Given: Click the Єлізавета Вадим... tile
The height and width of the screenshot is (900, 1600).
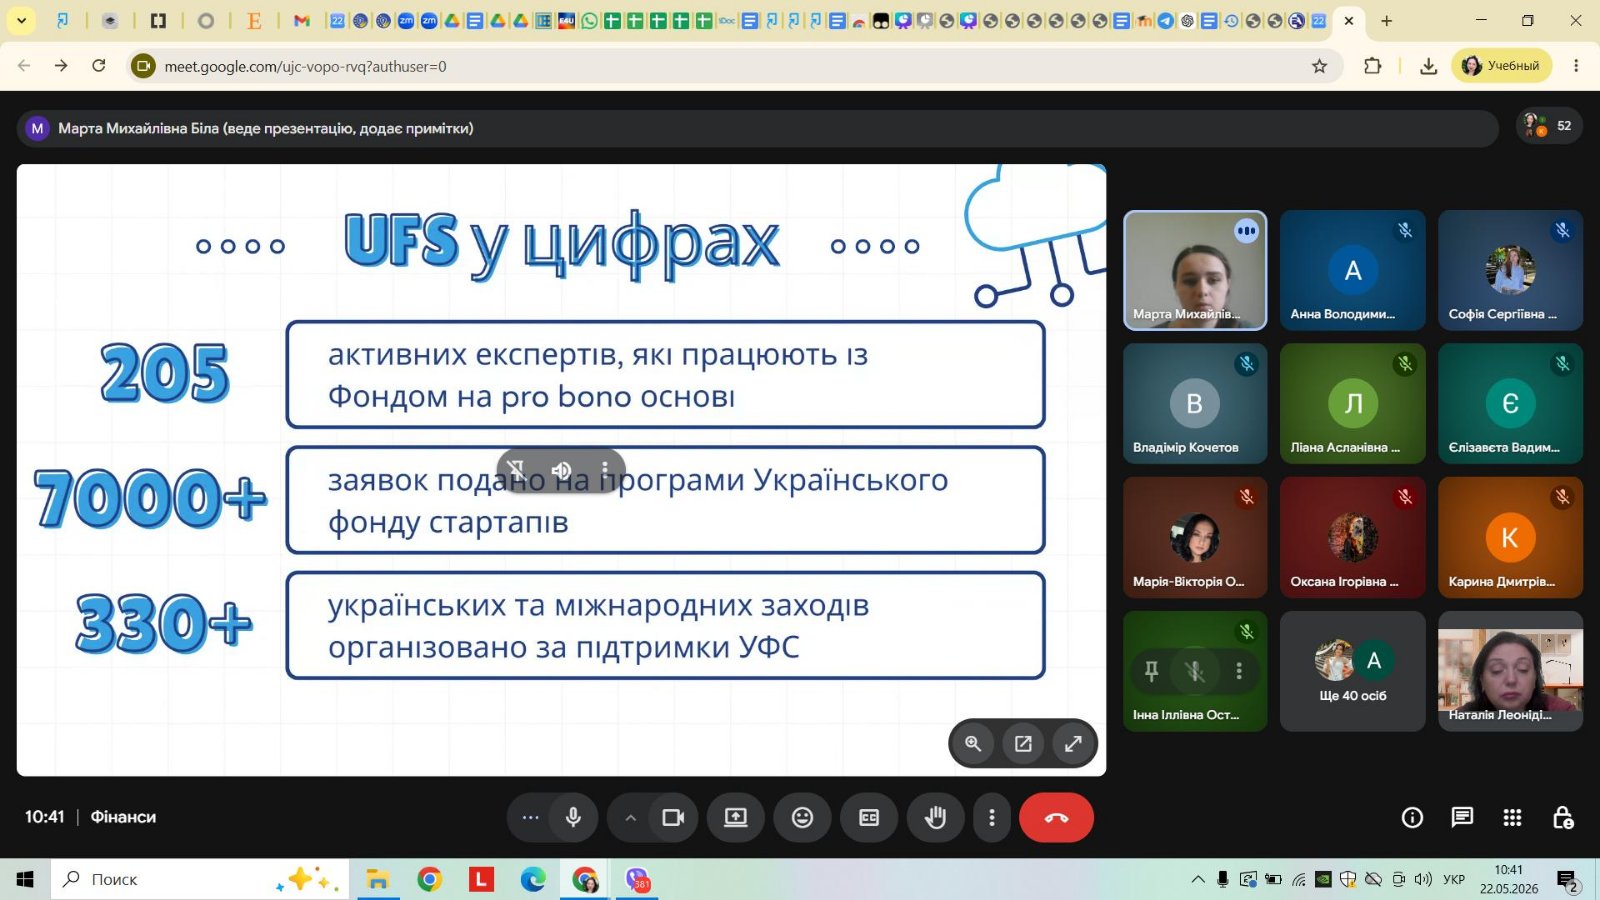Looking at the screenshot, I should [1510, 403].
